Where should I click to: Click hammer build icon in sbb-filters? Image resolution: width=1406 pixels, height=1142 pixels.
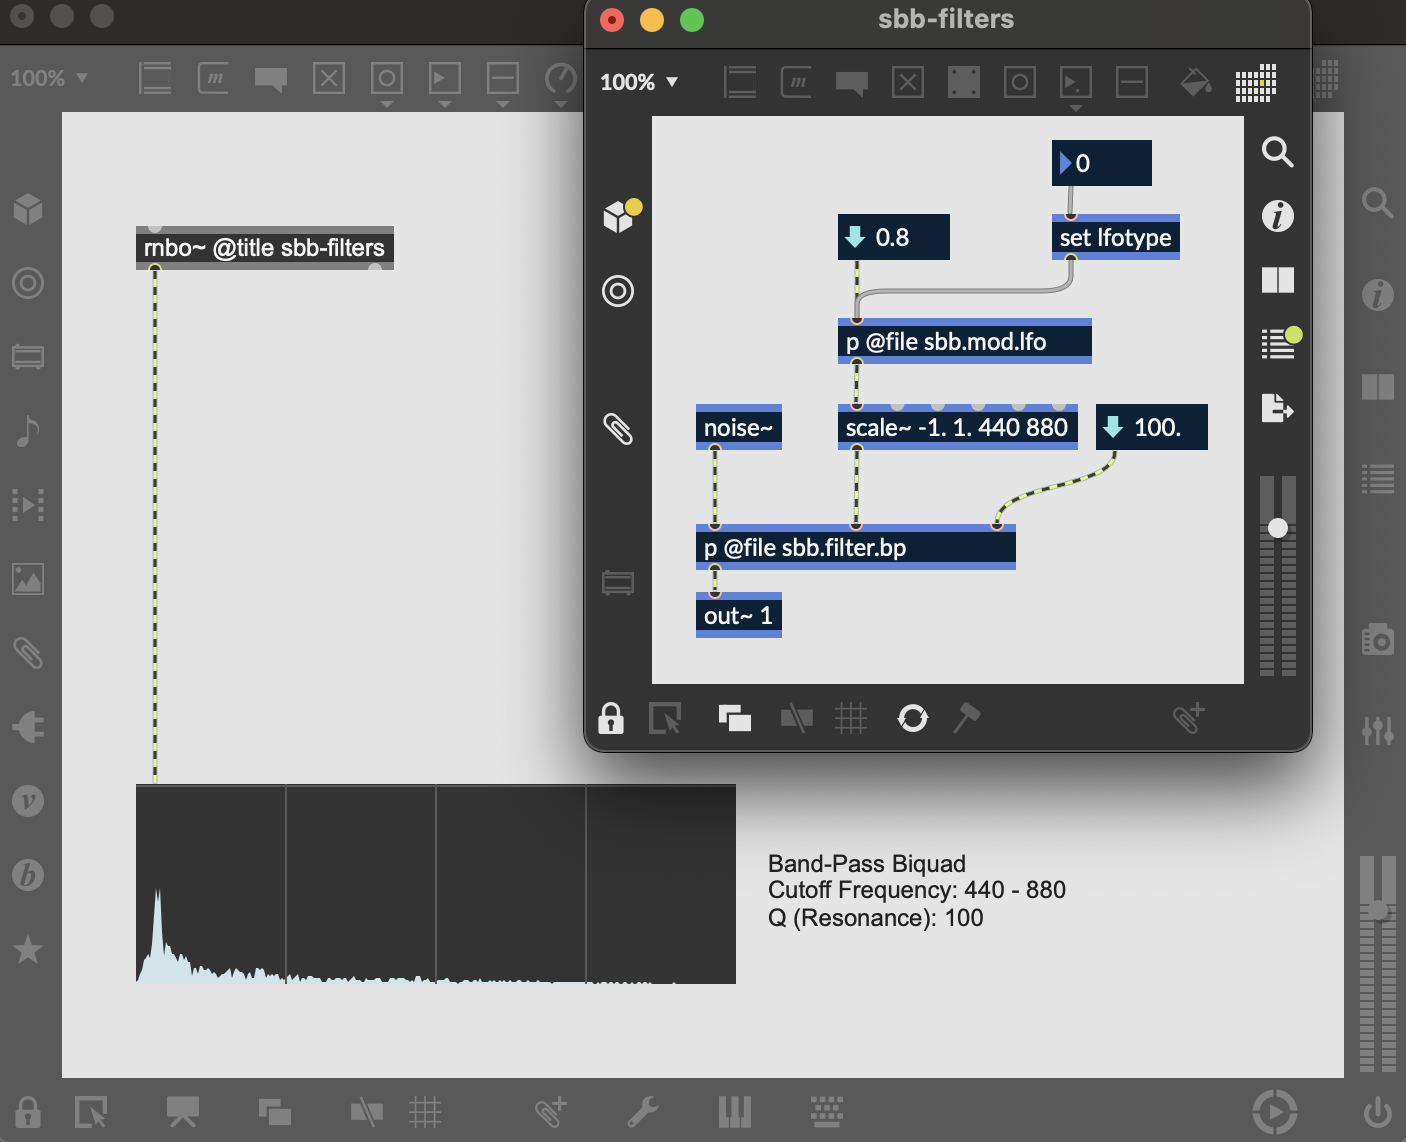(x=966, y=718)
